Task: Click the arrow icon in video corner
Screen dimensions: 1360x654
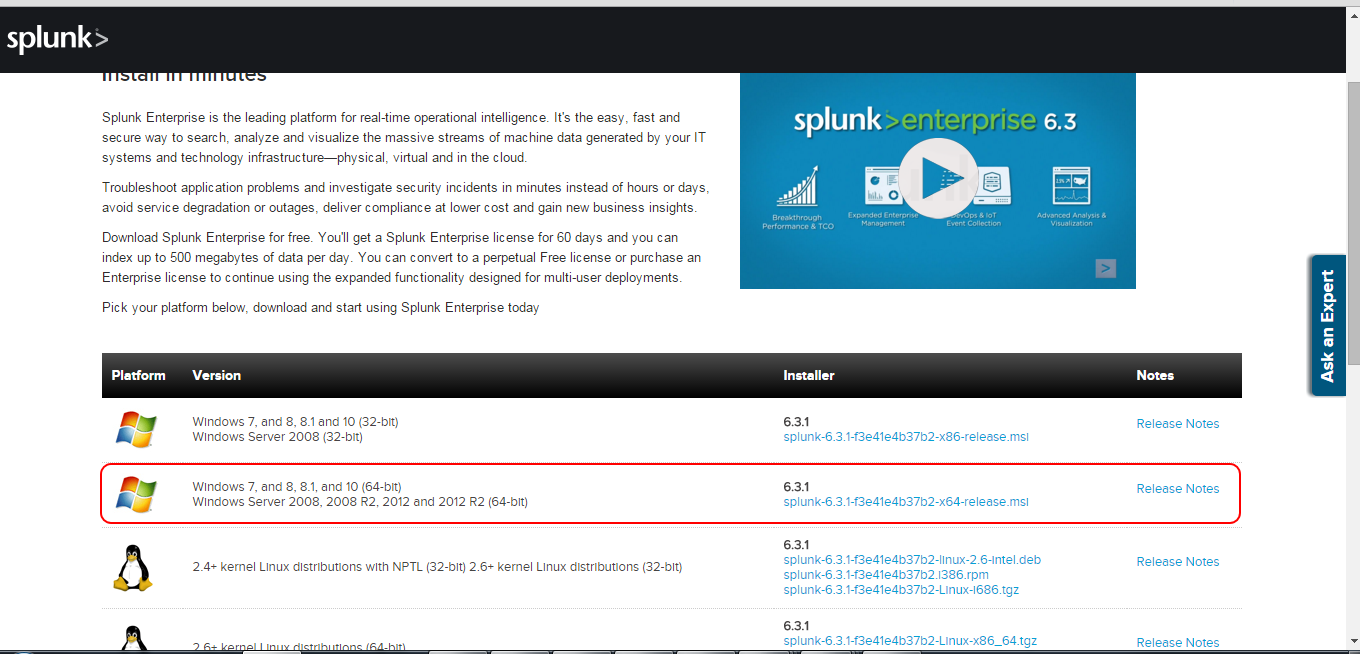Action: pyautogui.click(x=1105, y=268)
